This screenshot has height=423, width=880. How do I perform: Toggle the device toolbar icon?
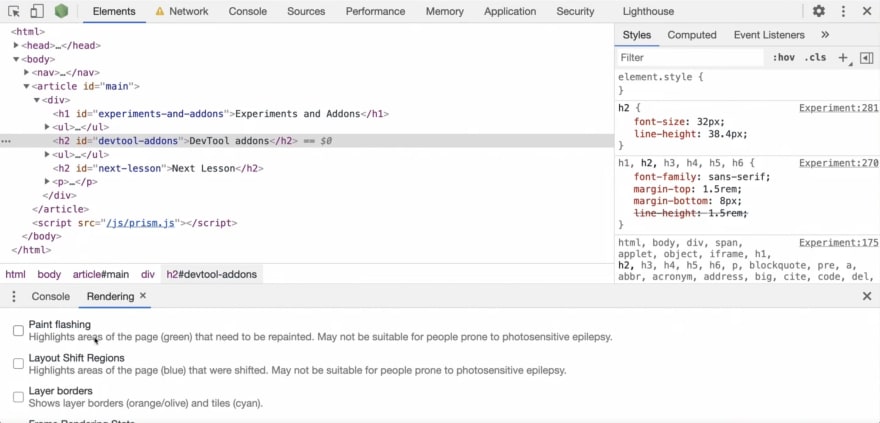click(x=36, y=11)
